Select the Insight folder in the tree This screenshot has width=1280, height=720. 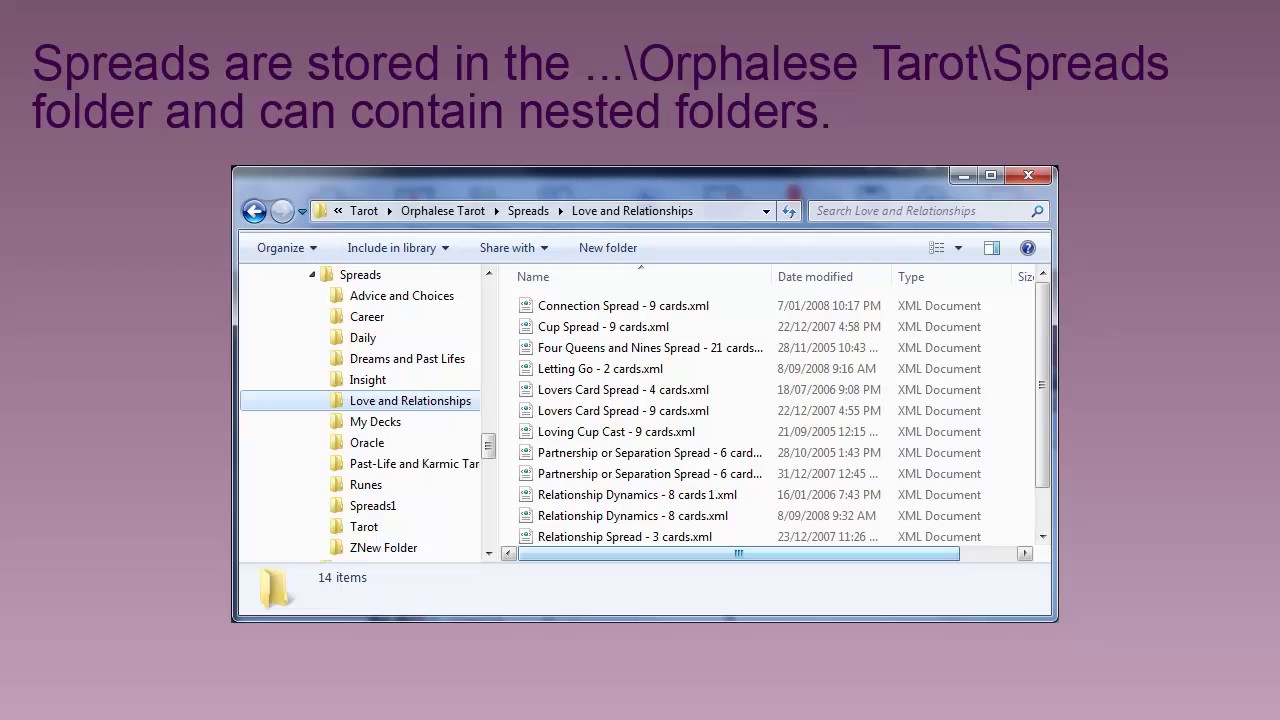tap(368, 380)
